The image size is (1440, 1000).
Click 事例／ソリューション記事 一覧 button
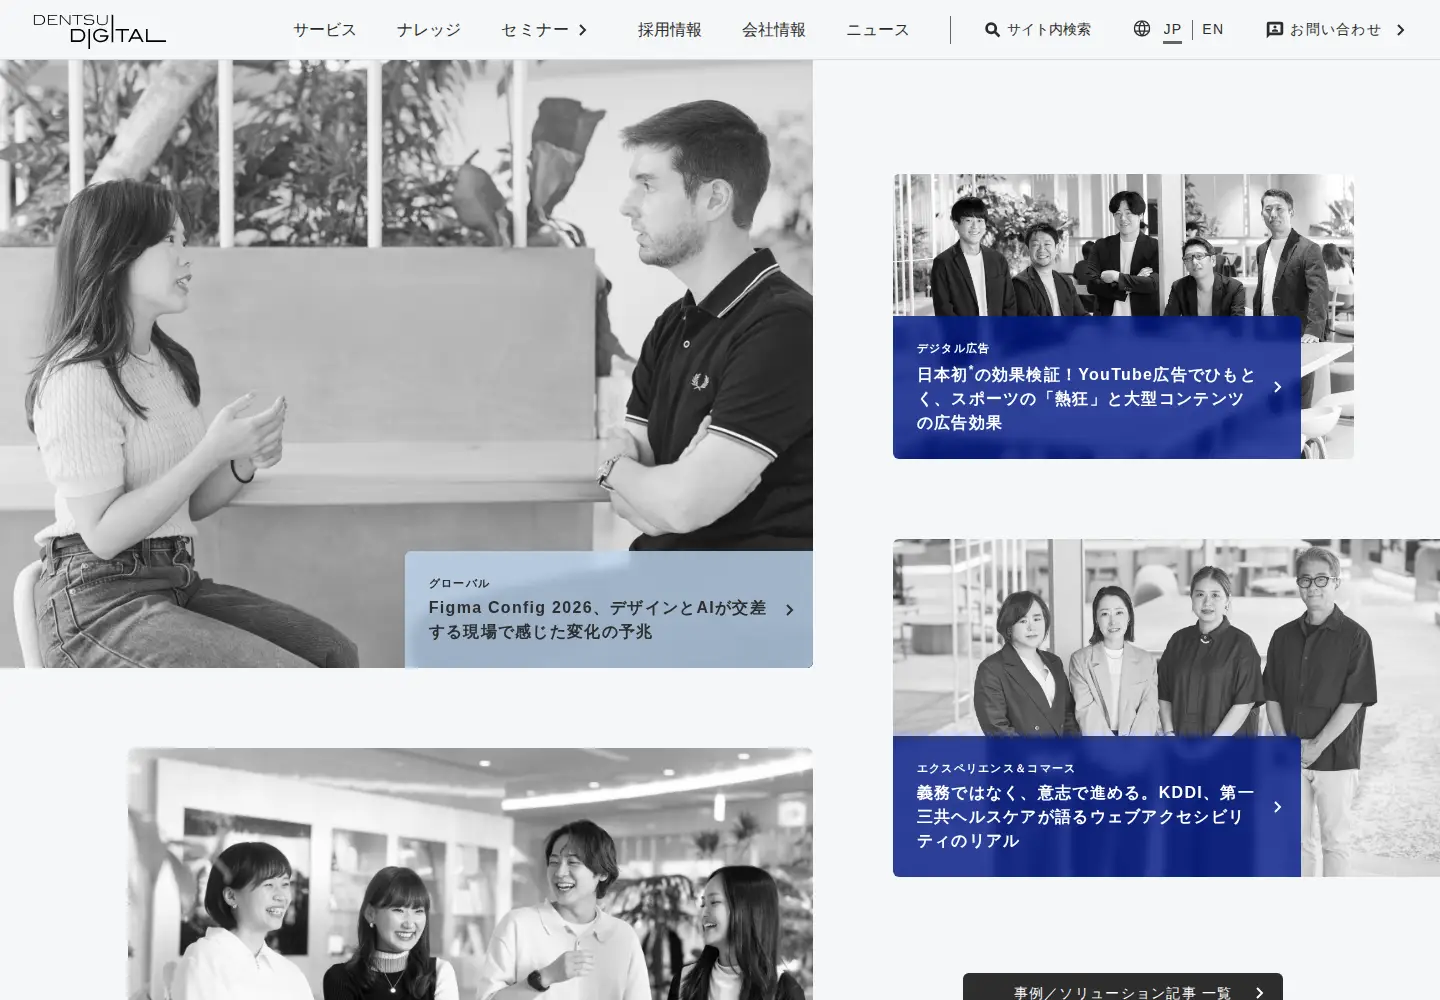click(1123, 987)
